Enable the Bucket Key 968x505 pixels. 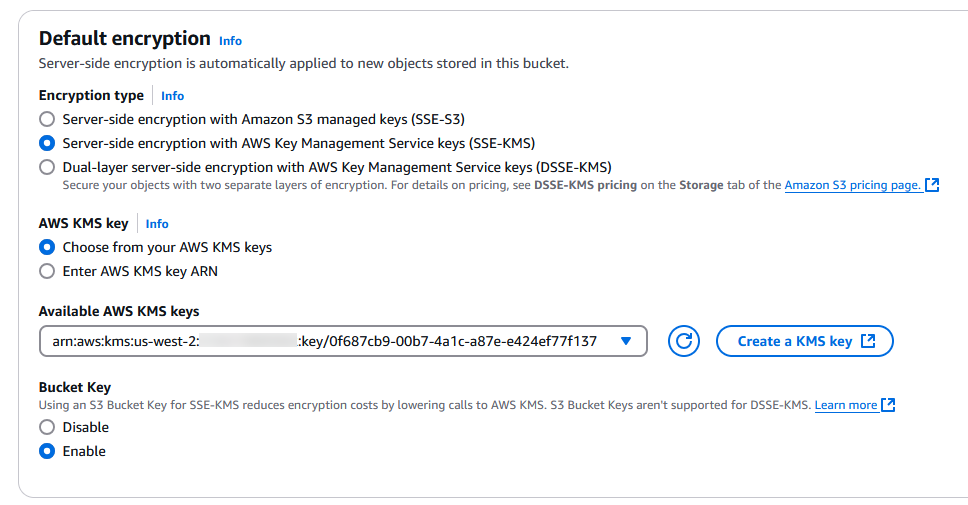pos(47,451)
